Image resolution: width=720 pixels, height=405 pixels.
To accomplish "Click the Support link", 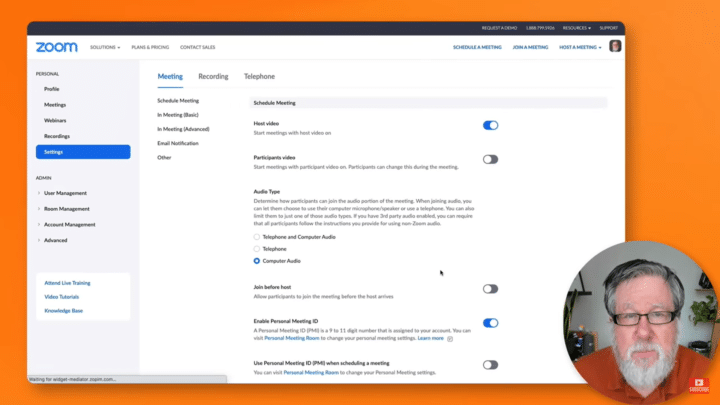I will [x=608, y=28].
